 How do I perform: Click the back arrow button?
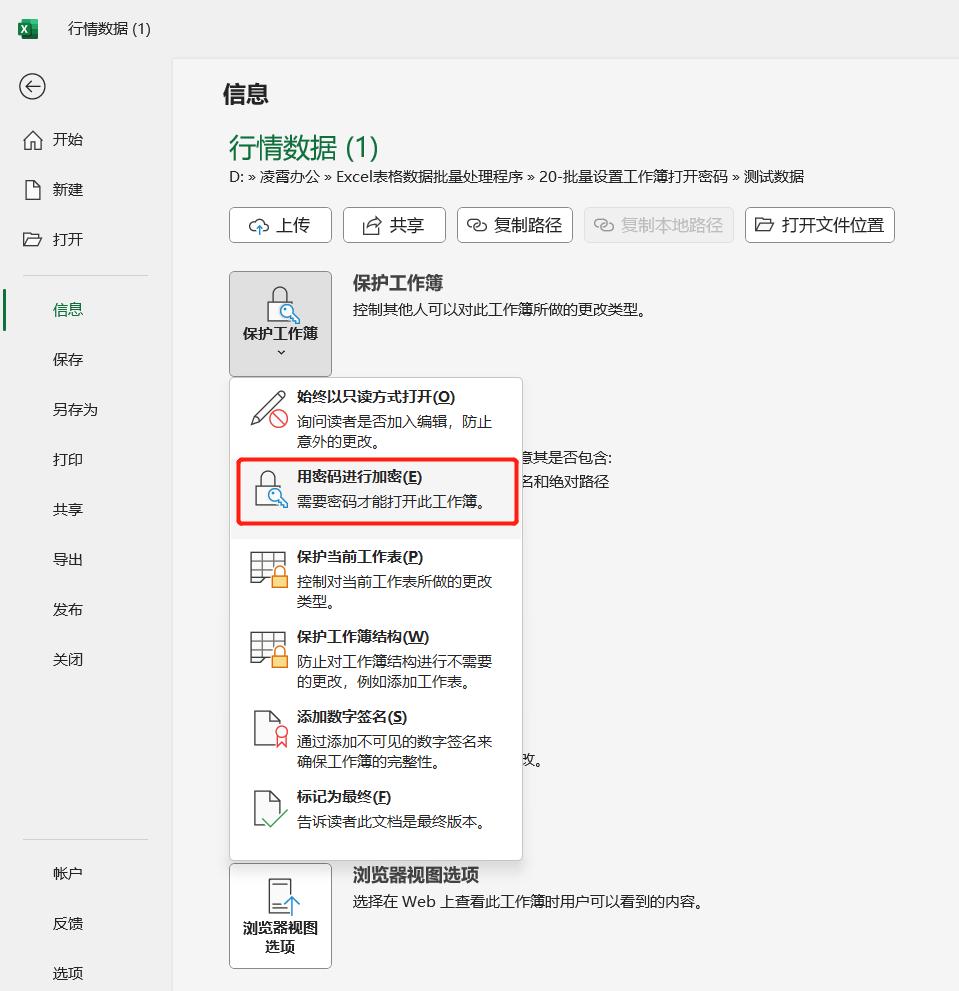[32, 87]
